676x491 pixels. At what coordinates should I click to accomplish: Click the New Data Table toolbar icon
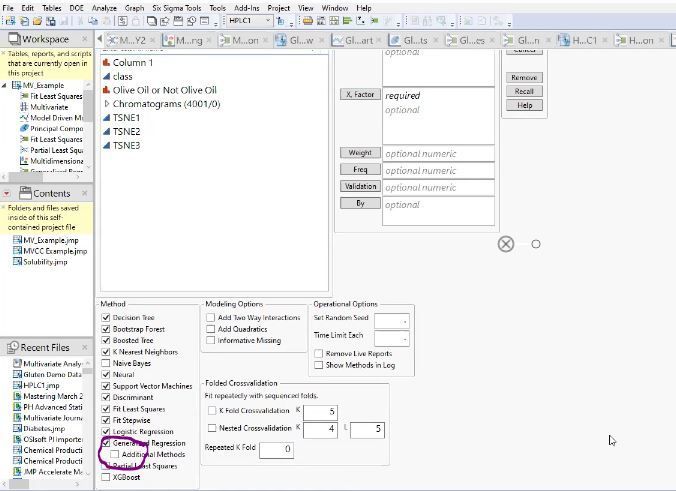(x=10, y=21)
